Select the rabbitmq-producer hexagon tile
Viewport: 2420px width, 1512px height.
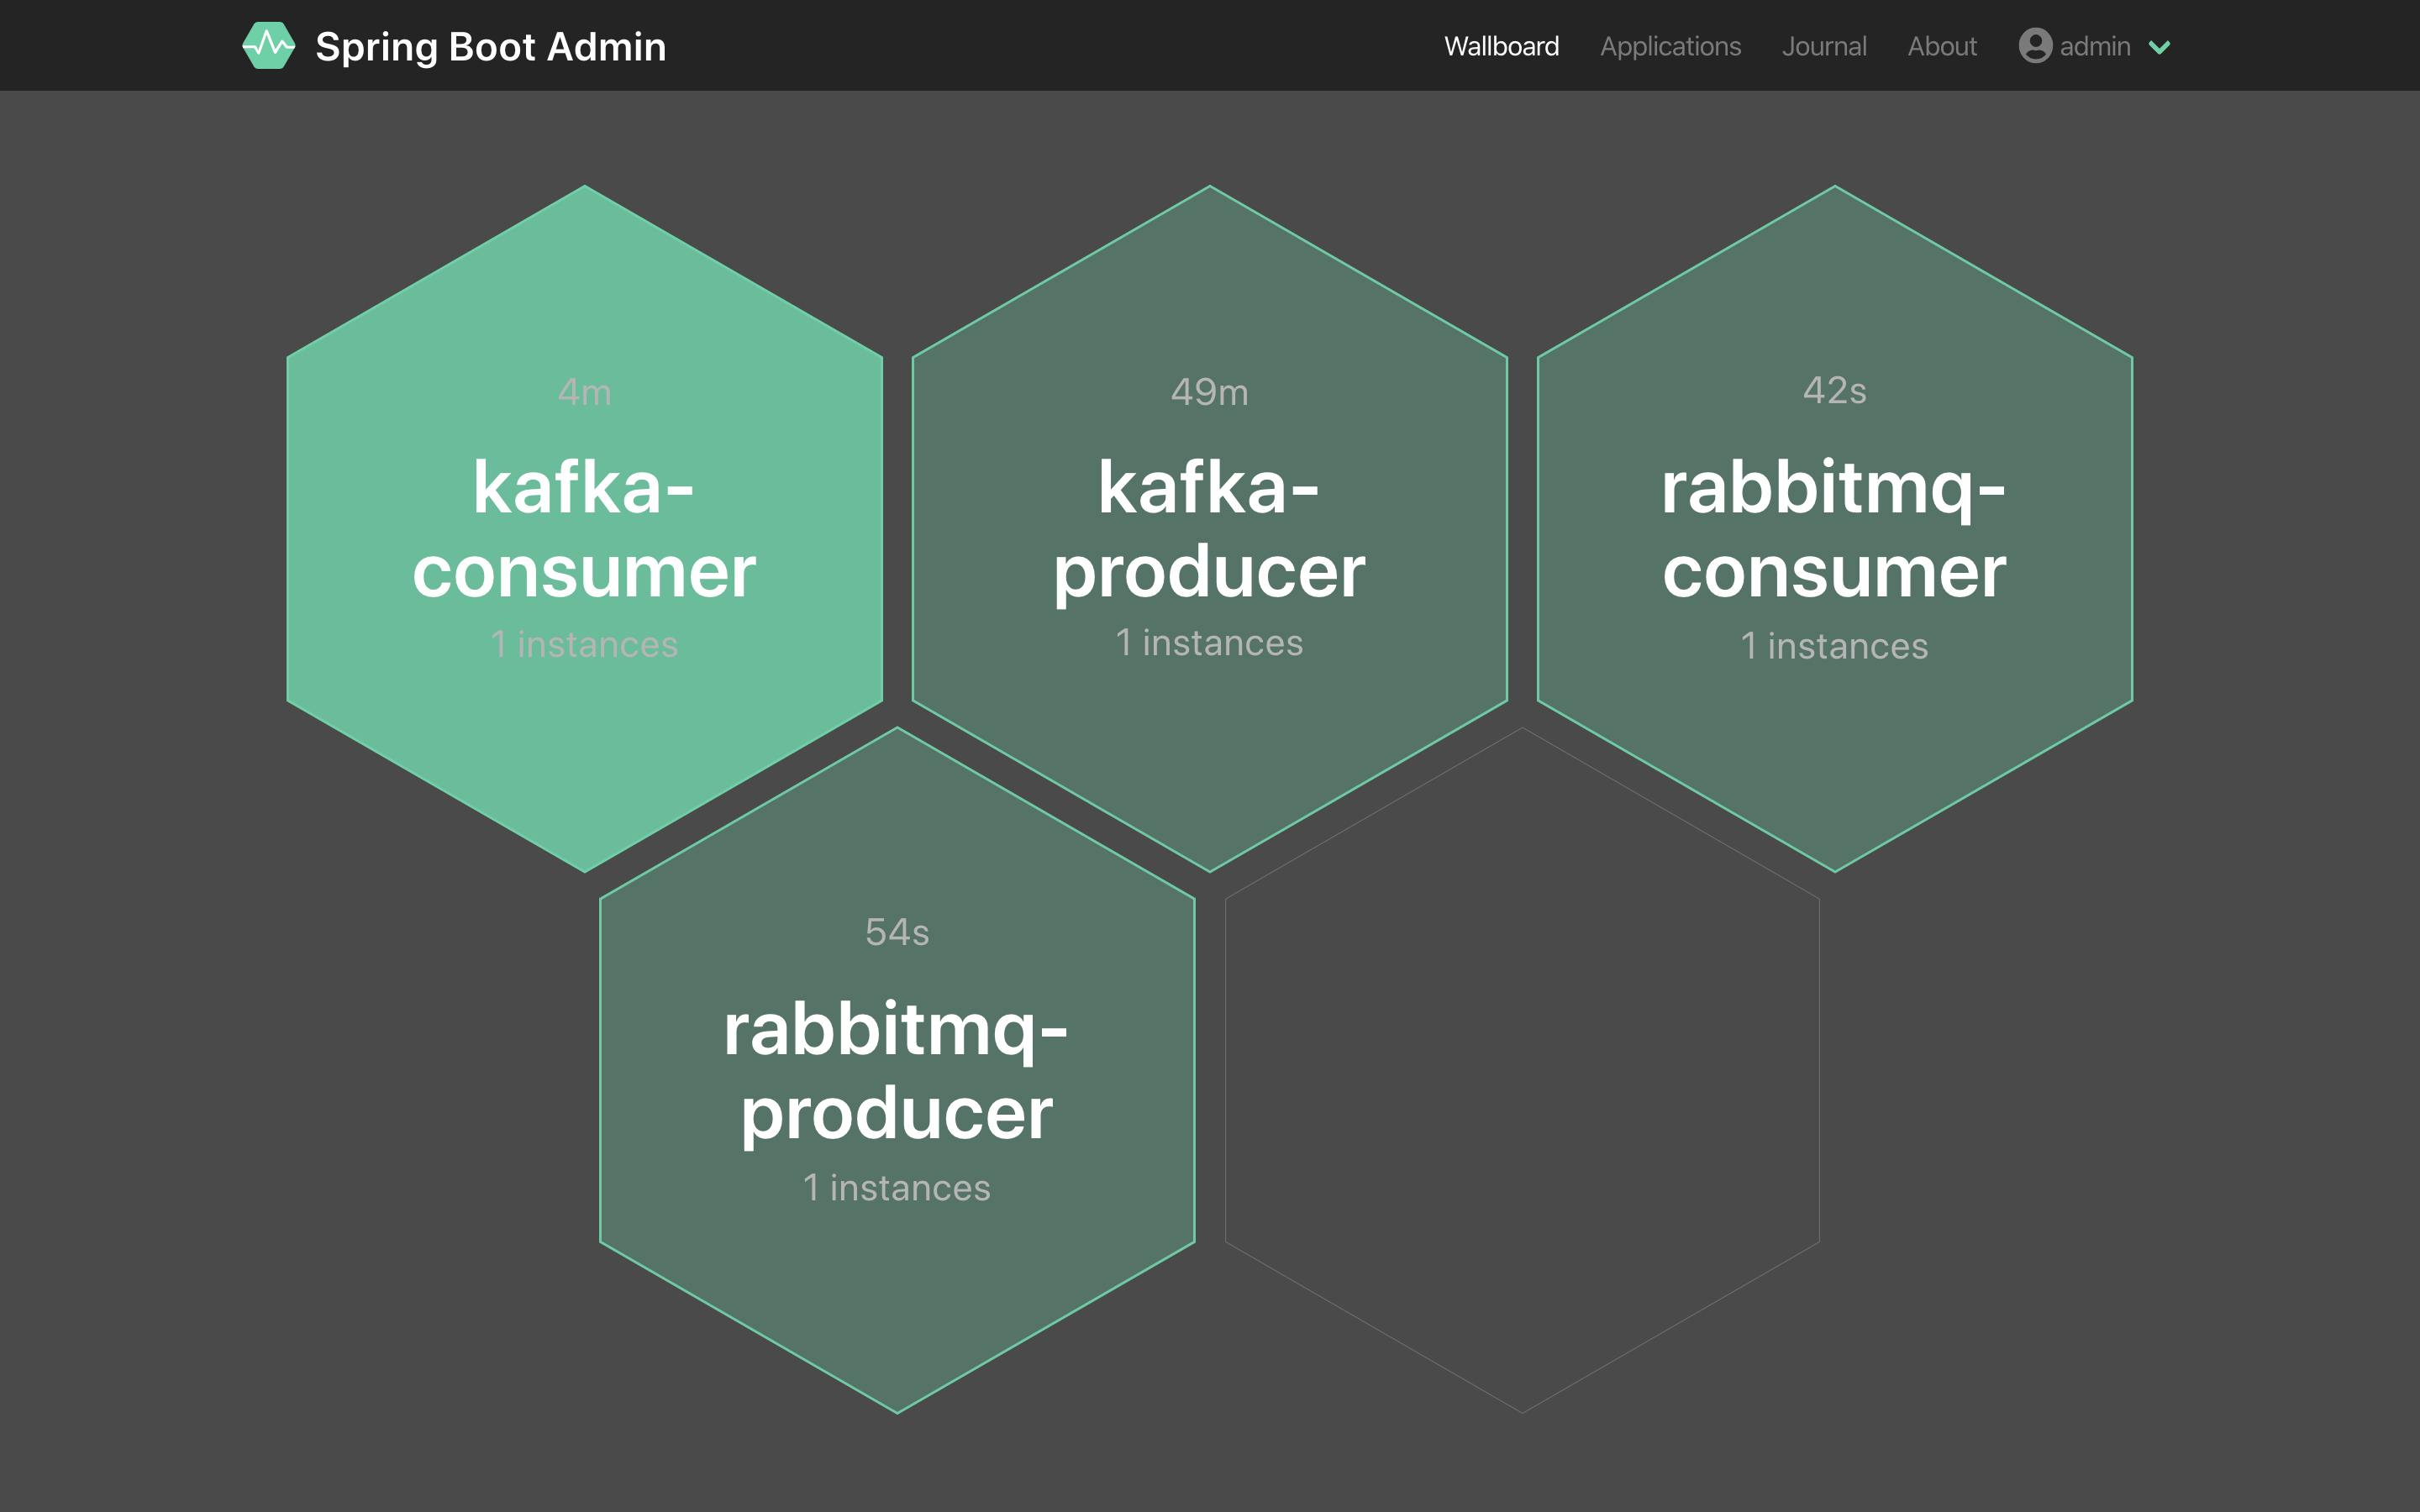(x=897, y=1070)
